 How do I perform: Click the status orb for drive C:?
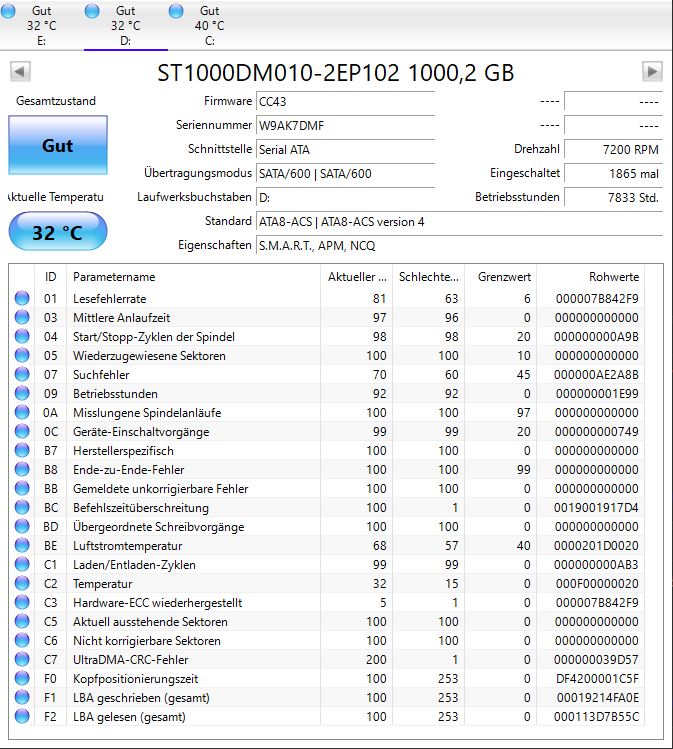176,11
